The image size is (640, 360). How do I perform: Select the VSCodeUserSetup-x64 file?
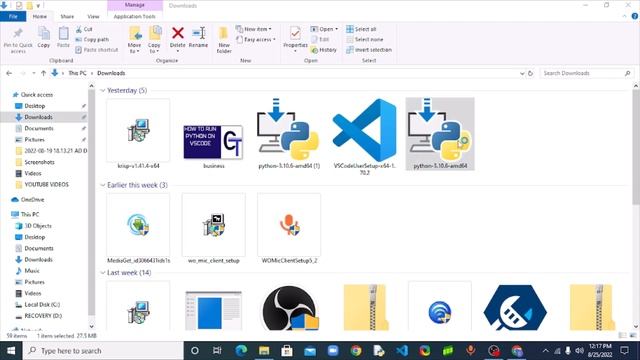[364, 137]
